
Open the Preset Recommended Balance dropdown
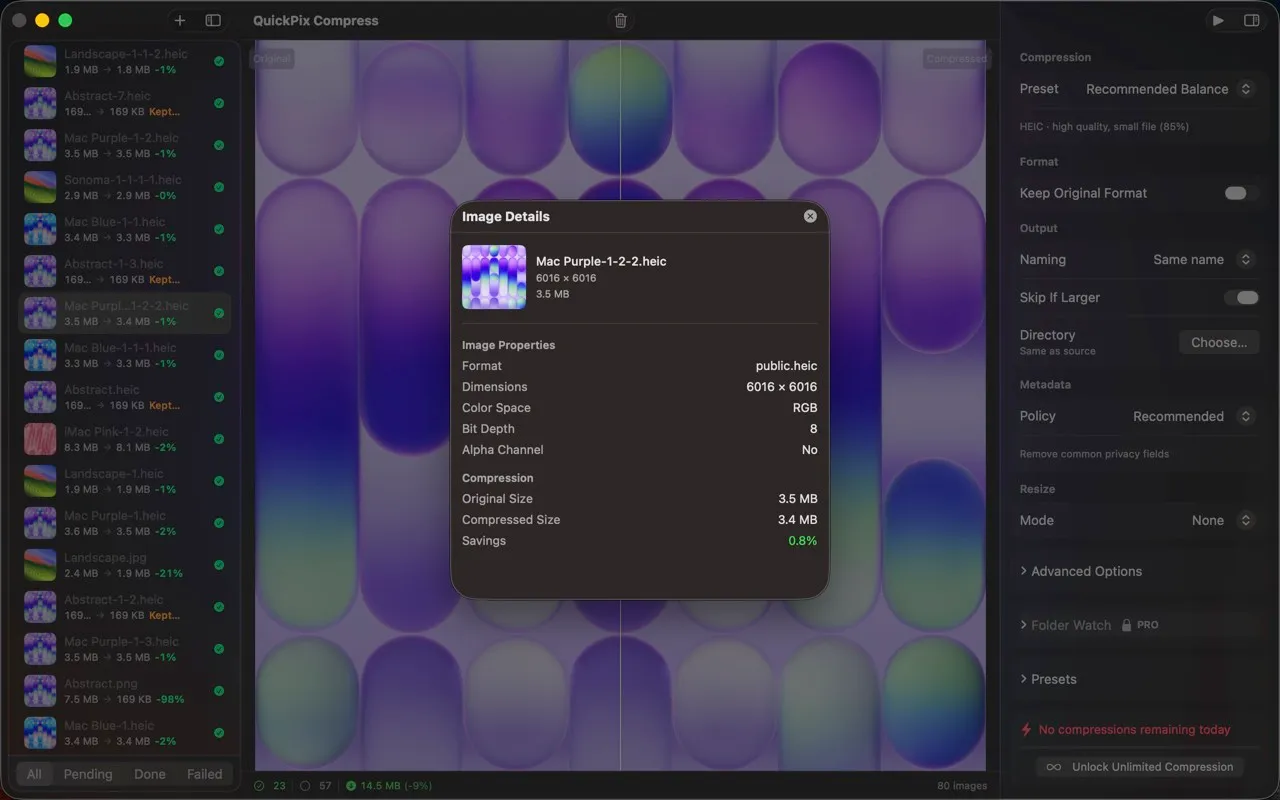[1169, 89]
